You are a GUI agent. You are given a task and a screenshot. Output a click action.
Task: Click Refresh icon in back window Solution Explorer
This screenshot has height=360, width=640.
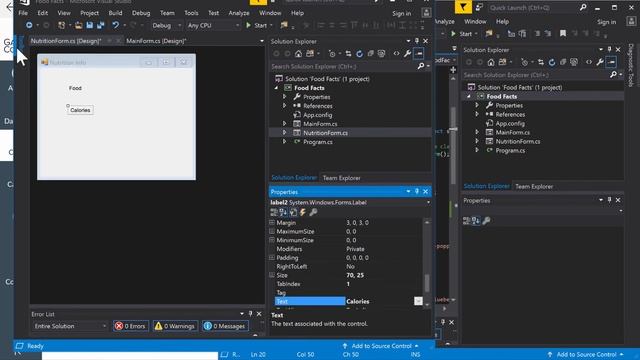[x=552, y=62]
